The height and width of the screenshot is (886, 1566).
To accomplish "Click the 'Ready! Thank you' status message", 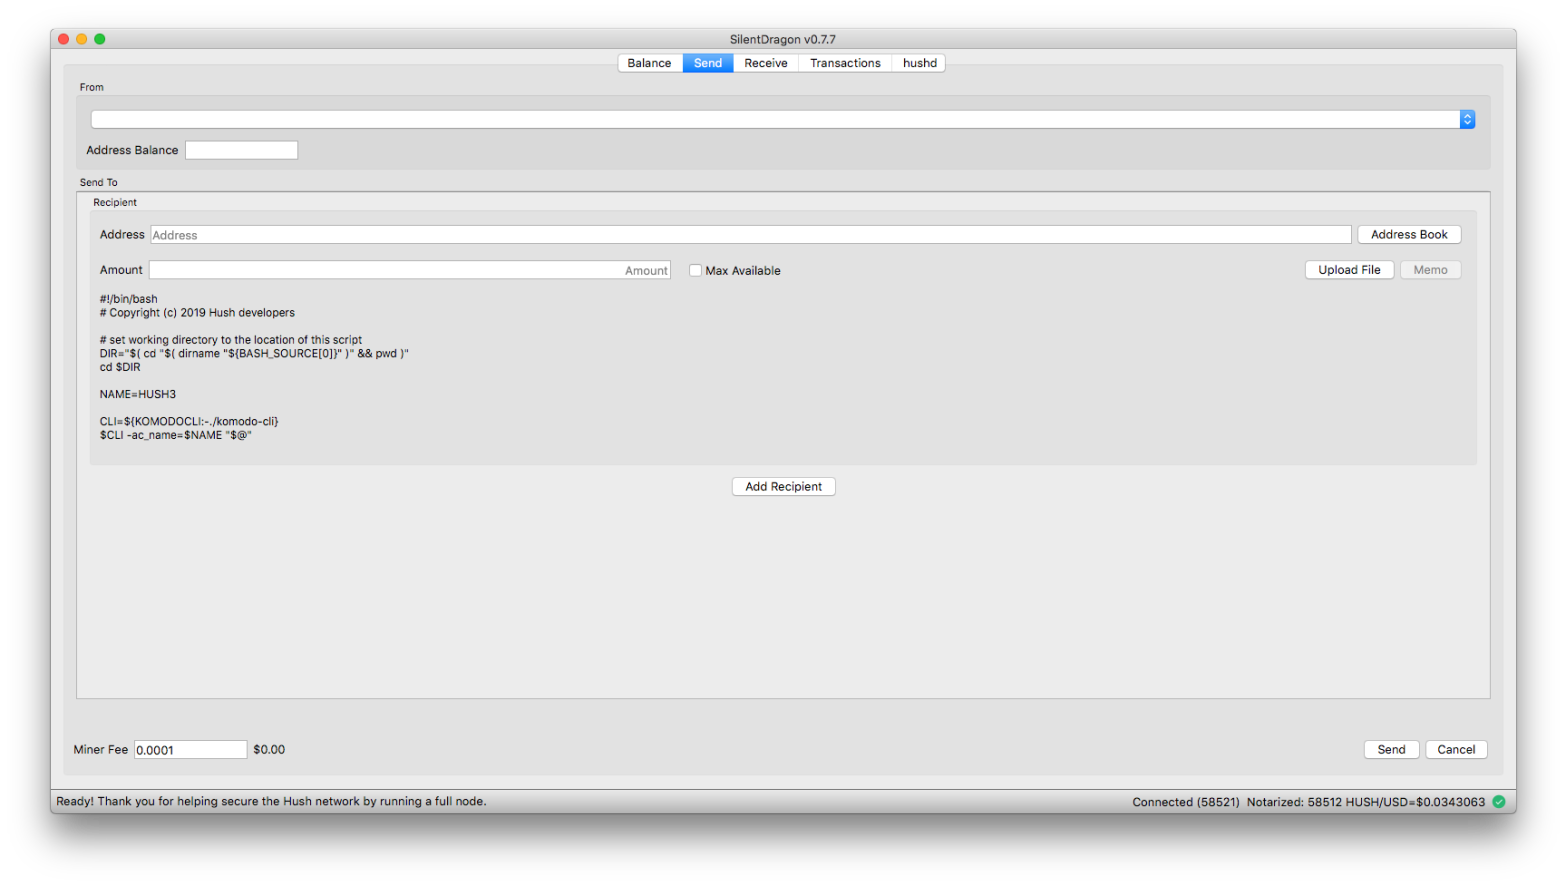I will coord(271,802).
